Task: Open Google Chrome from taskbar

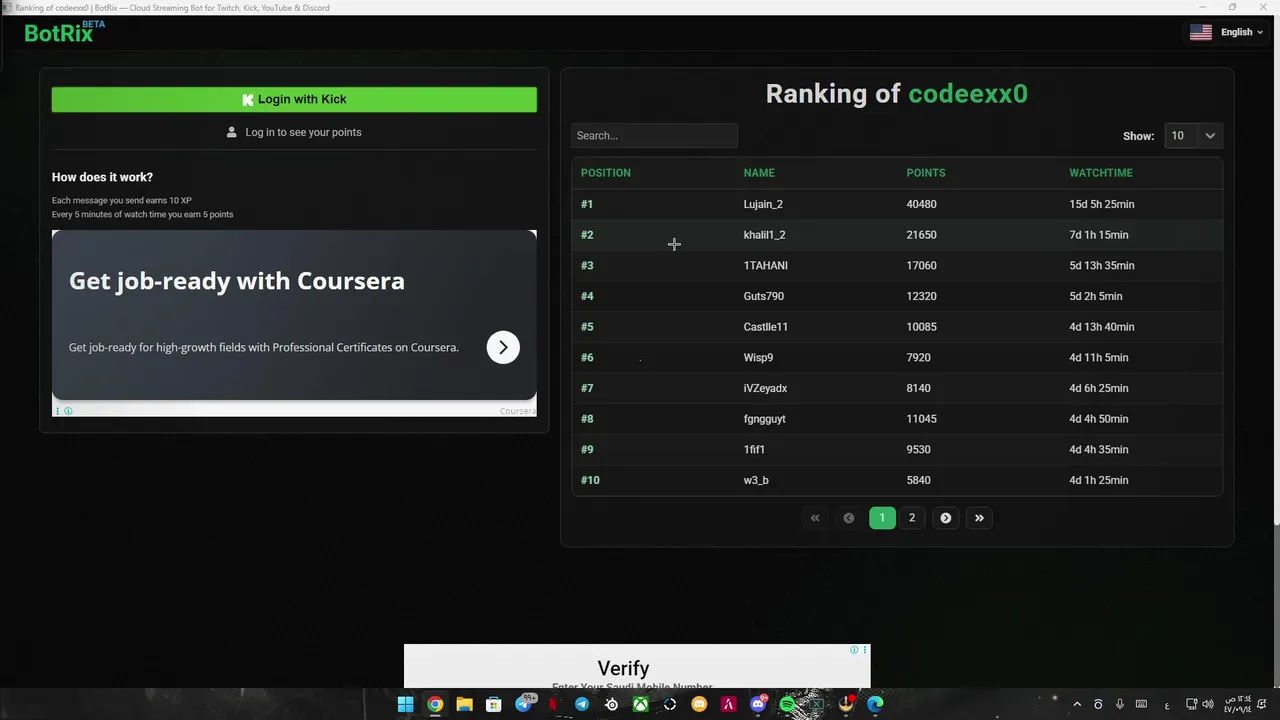Action: point(435,704)
